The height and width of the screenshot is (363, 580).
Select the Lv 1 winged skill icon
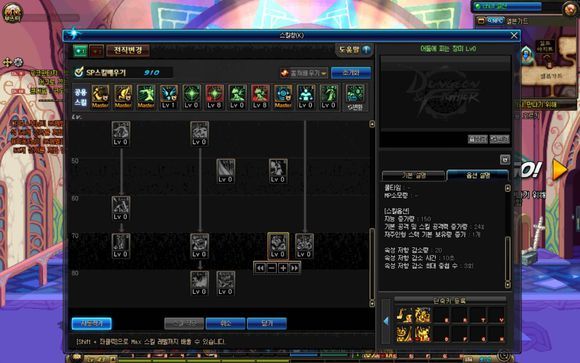169,96
